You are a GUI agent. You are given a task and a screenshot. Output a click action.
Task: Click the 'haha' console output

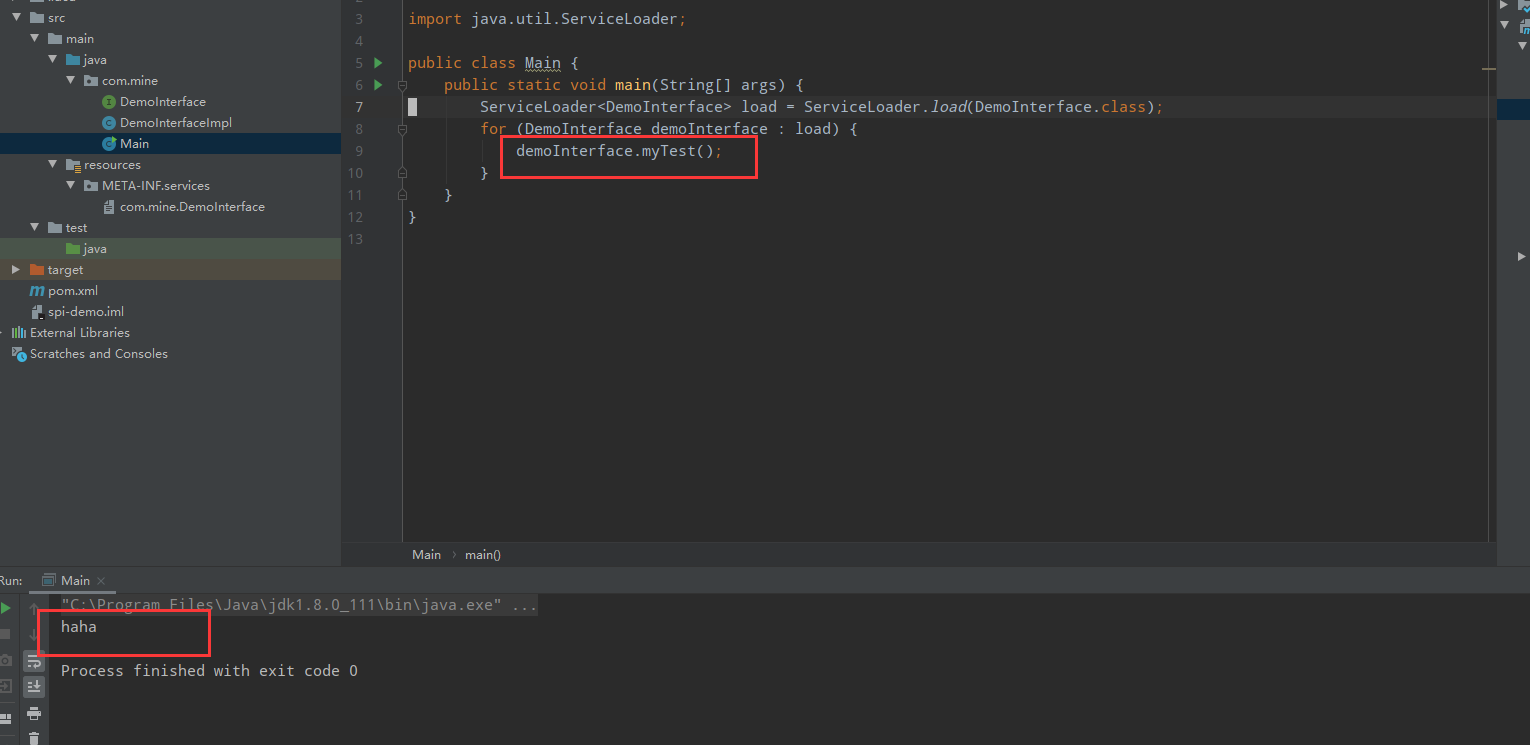[x=79, y=627]
